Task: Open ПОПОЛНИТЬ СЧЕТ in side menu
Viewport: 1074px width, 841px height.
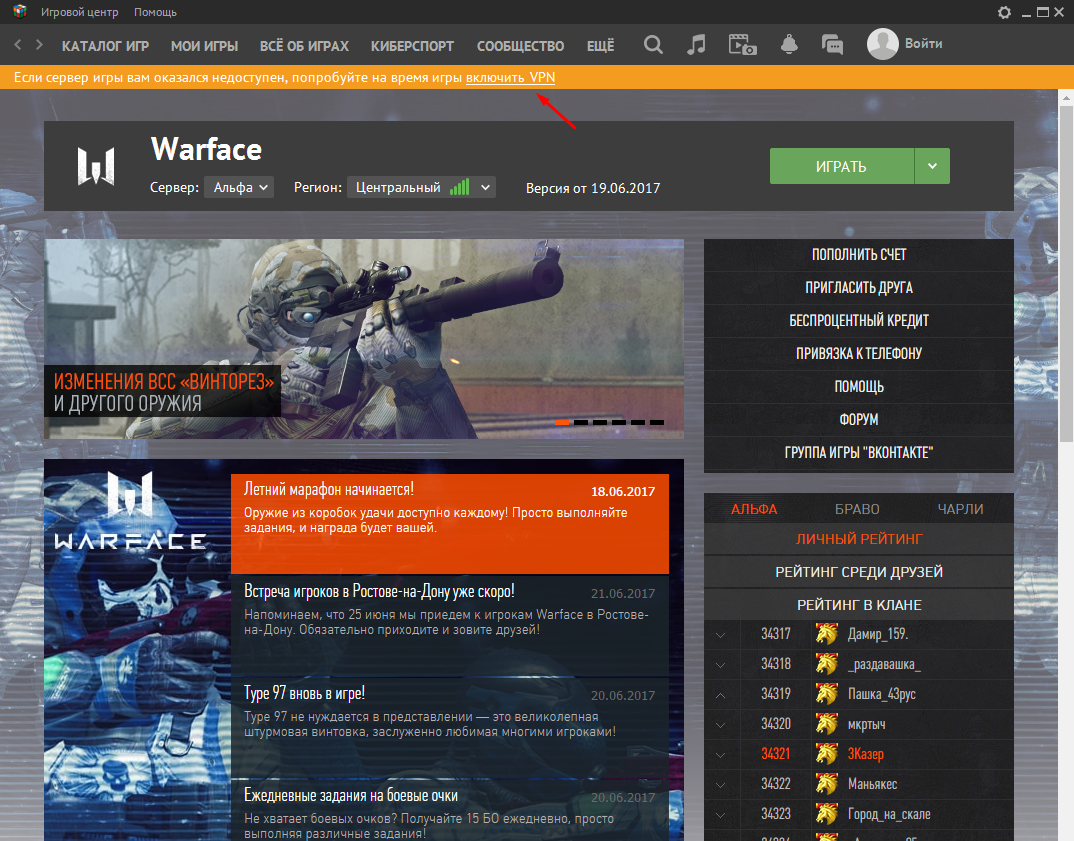Action: pyautogui.click(x=858, y=255)
